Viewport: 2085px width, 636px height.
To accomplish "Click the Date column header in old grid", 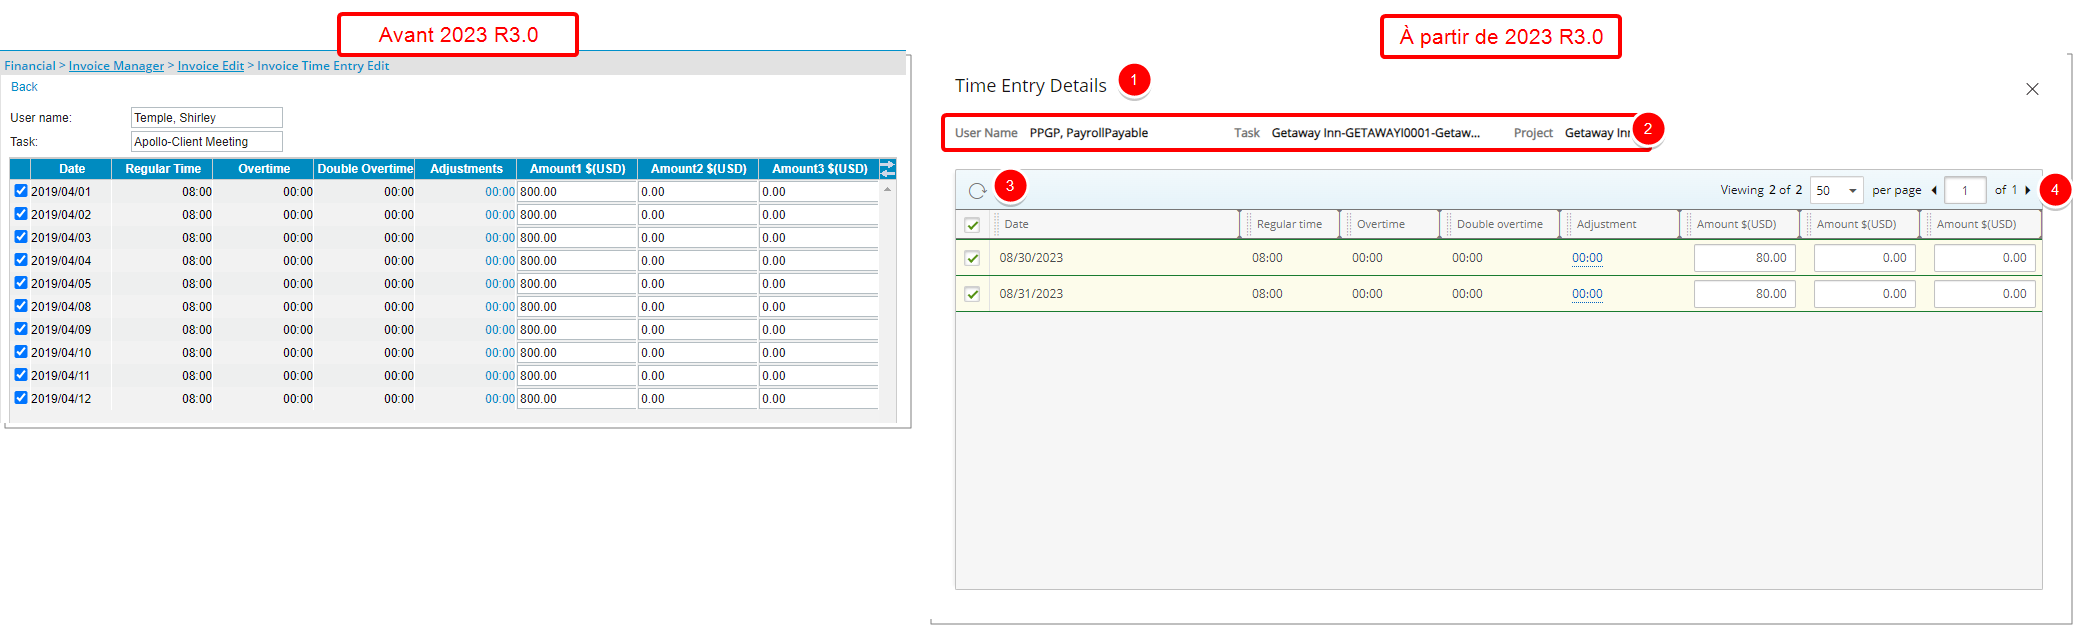I will (71, 169).
